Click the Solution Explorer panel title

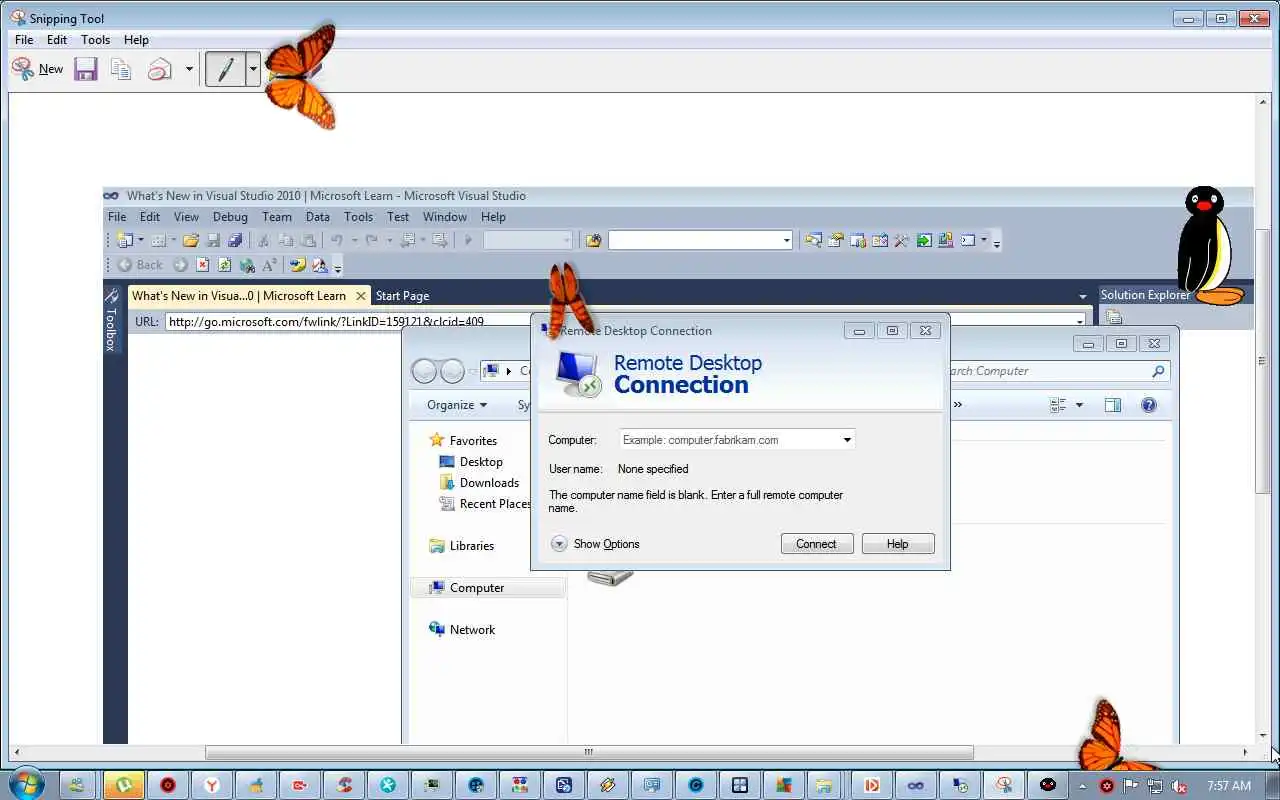(x=1145, y=295)
